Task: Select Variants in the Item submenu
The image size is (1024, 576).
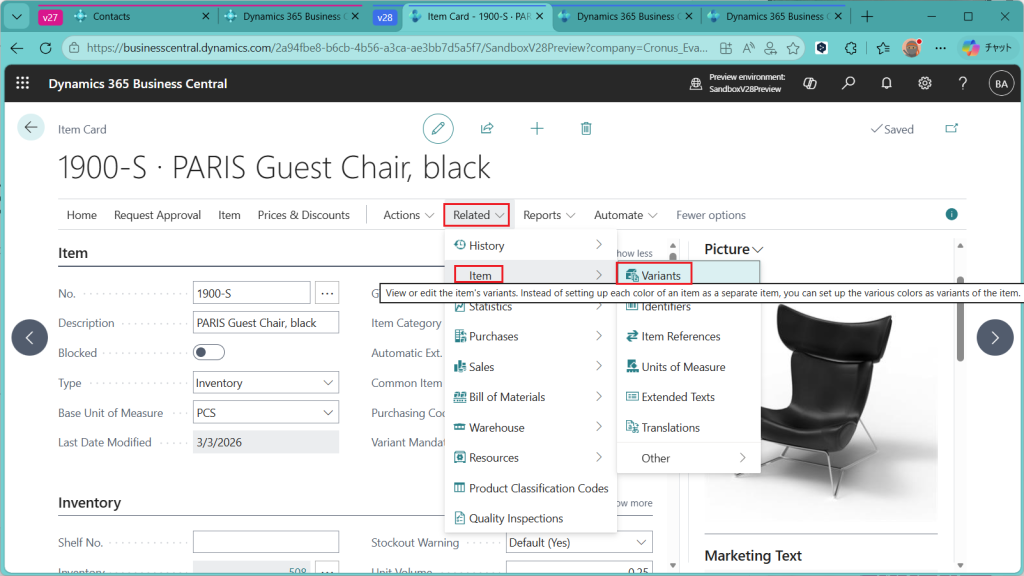Action: point(660,275)
